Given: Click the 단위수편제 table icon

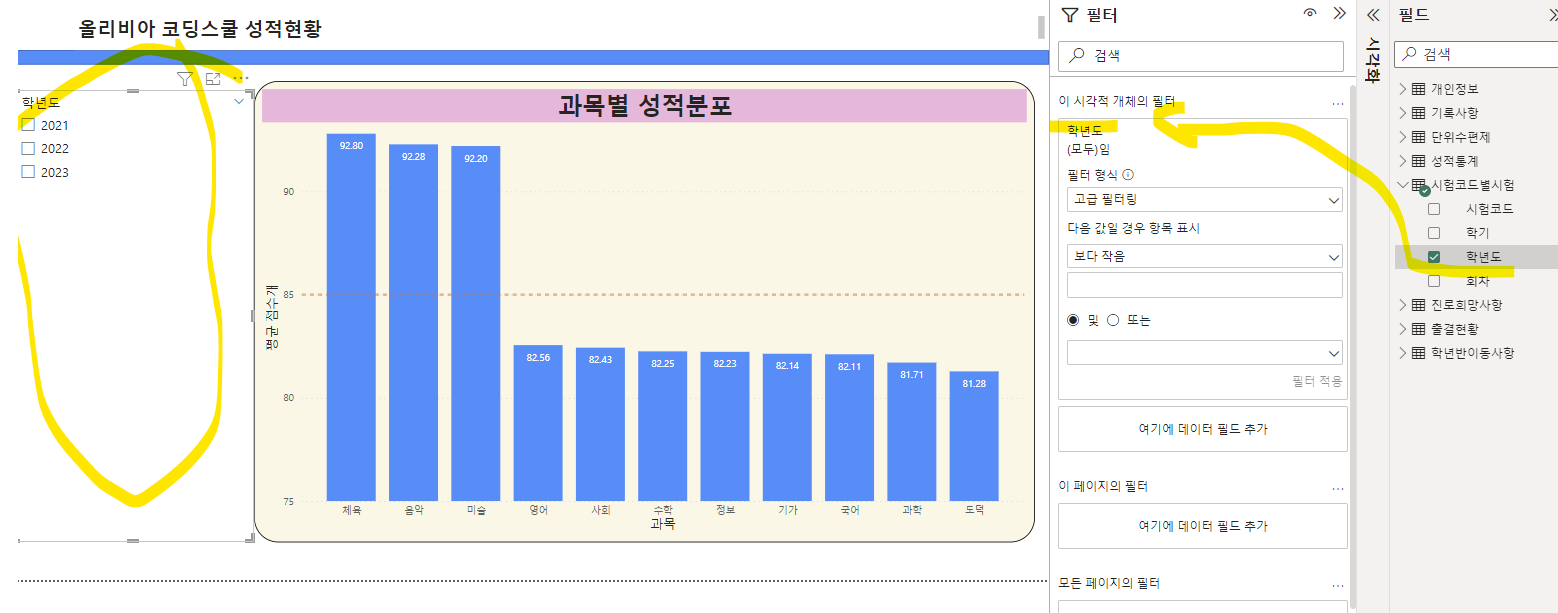Looking at the screenshot, I should [1418, 137].
